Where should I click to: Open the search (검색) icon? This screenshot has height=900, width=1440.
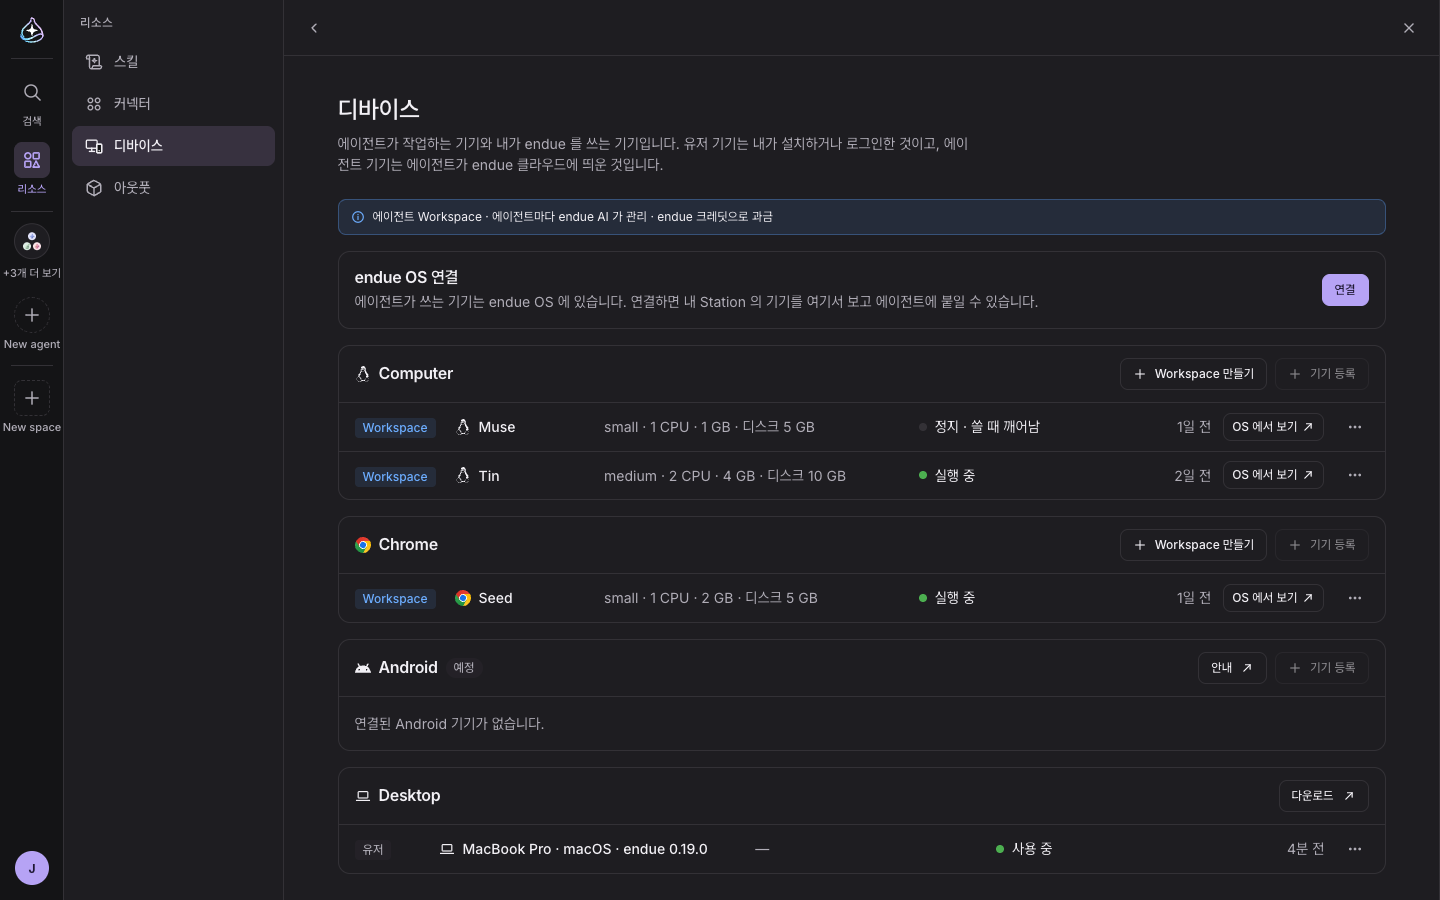click(x=32, y=93)
